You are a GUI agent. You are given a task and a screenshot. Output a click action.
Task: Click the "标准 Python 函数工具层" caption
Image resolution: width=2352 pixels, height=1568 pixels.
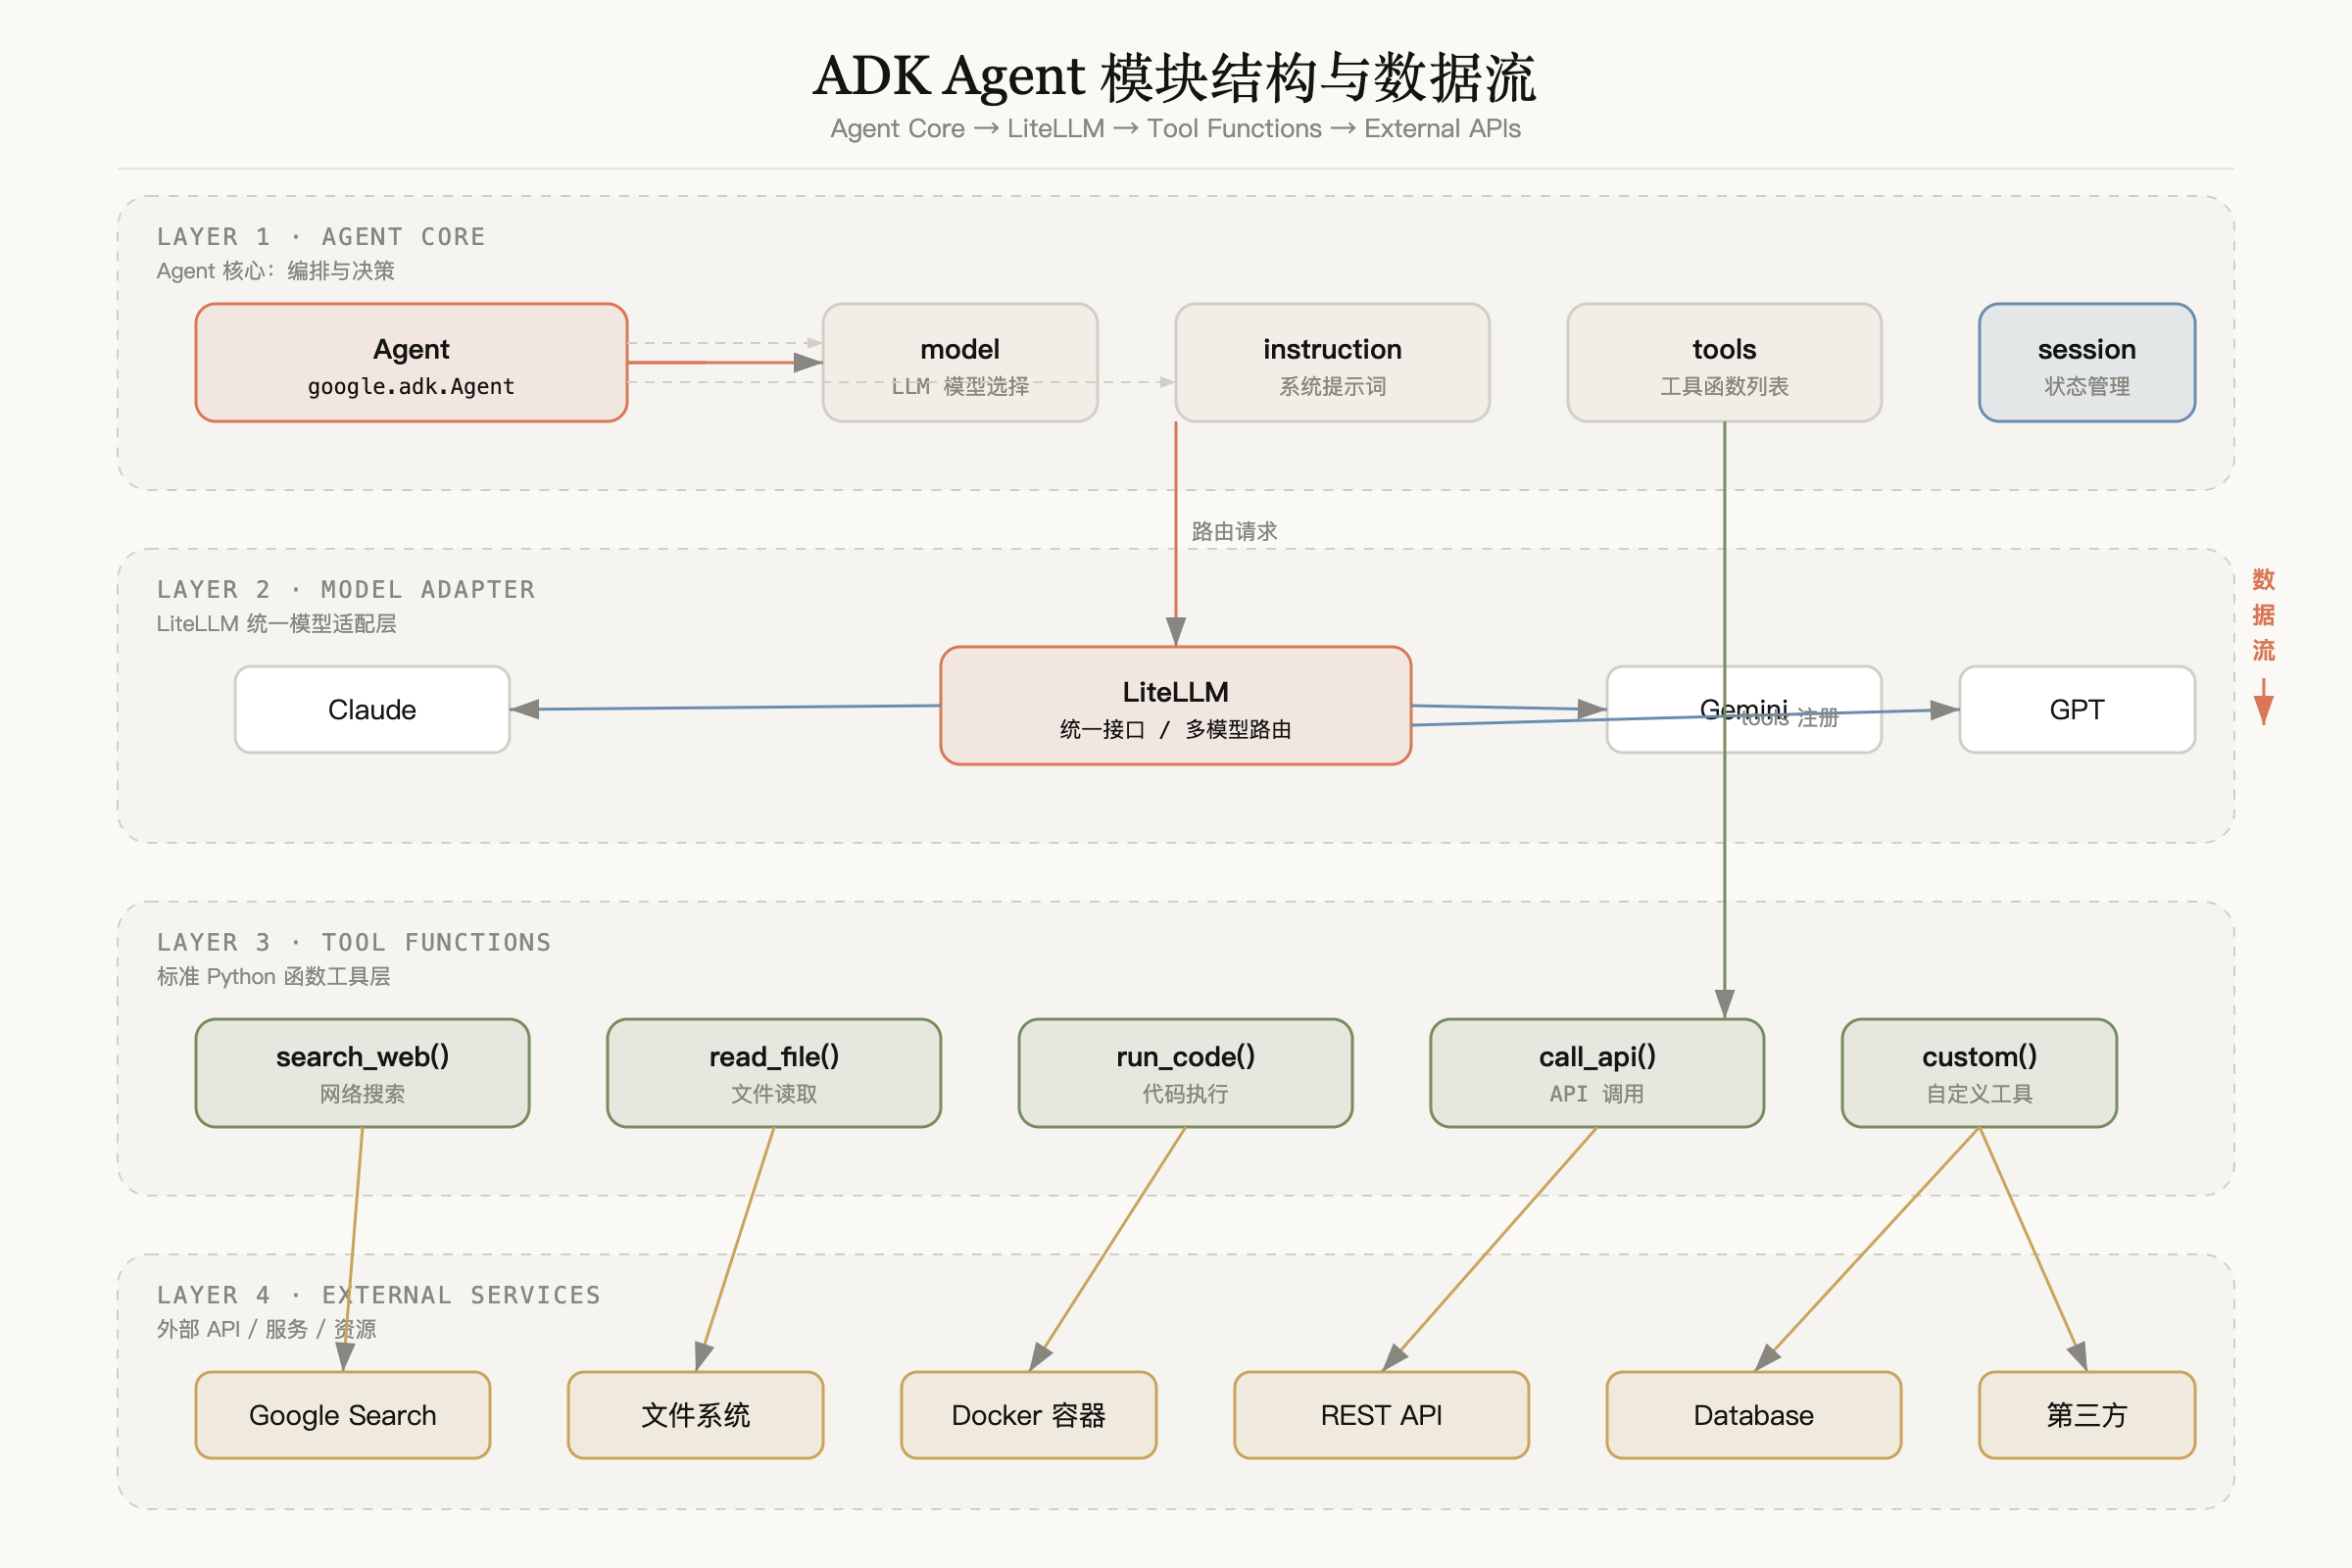point(273,977)
